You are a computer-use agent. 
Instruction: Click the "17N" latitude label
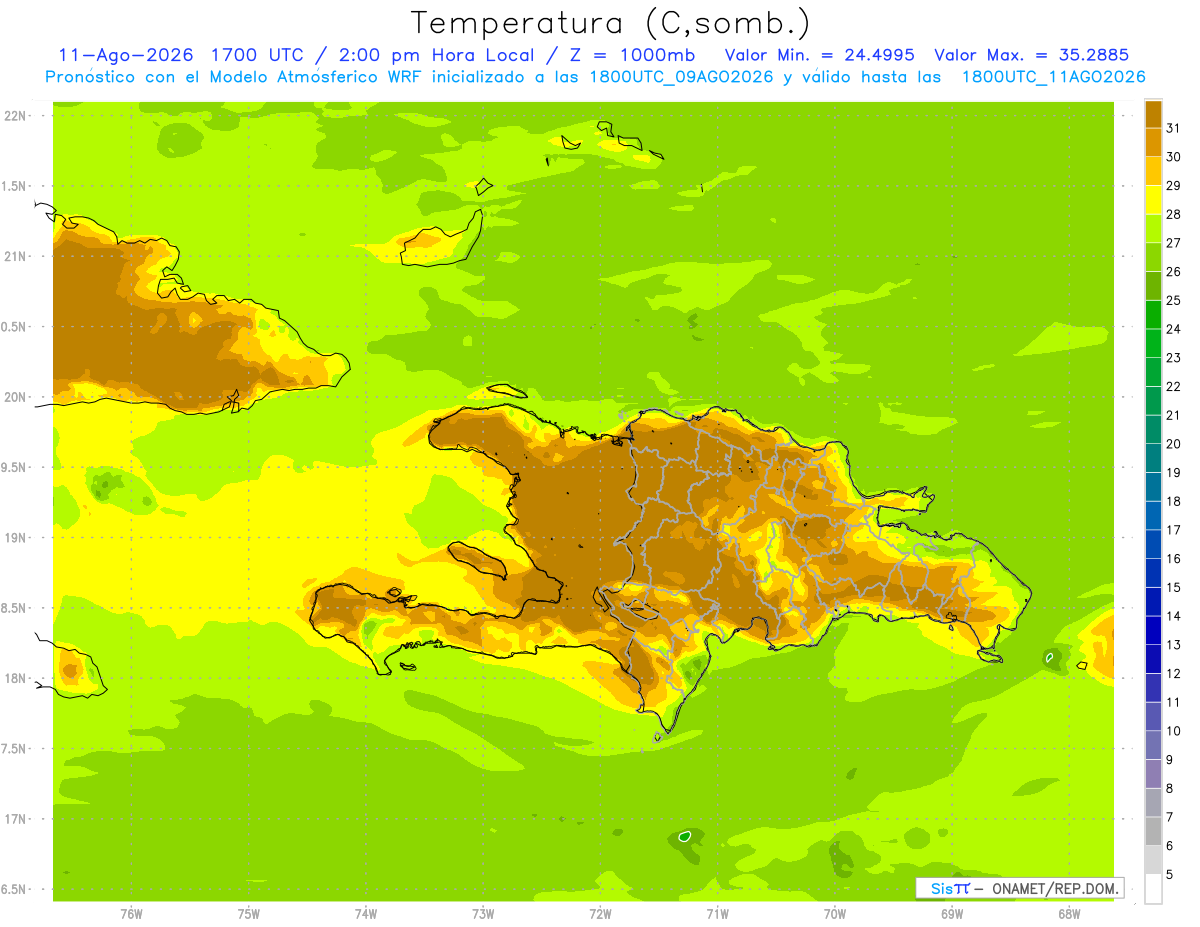pyautogui.click(x=17, y=819)
